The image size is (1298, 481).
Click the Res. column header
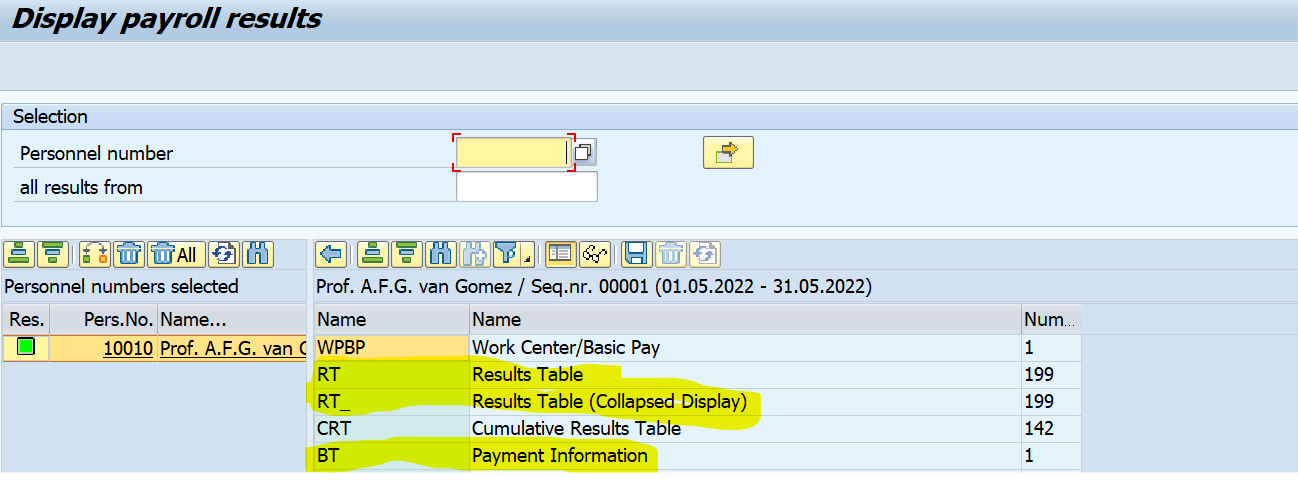pos(26,320)
